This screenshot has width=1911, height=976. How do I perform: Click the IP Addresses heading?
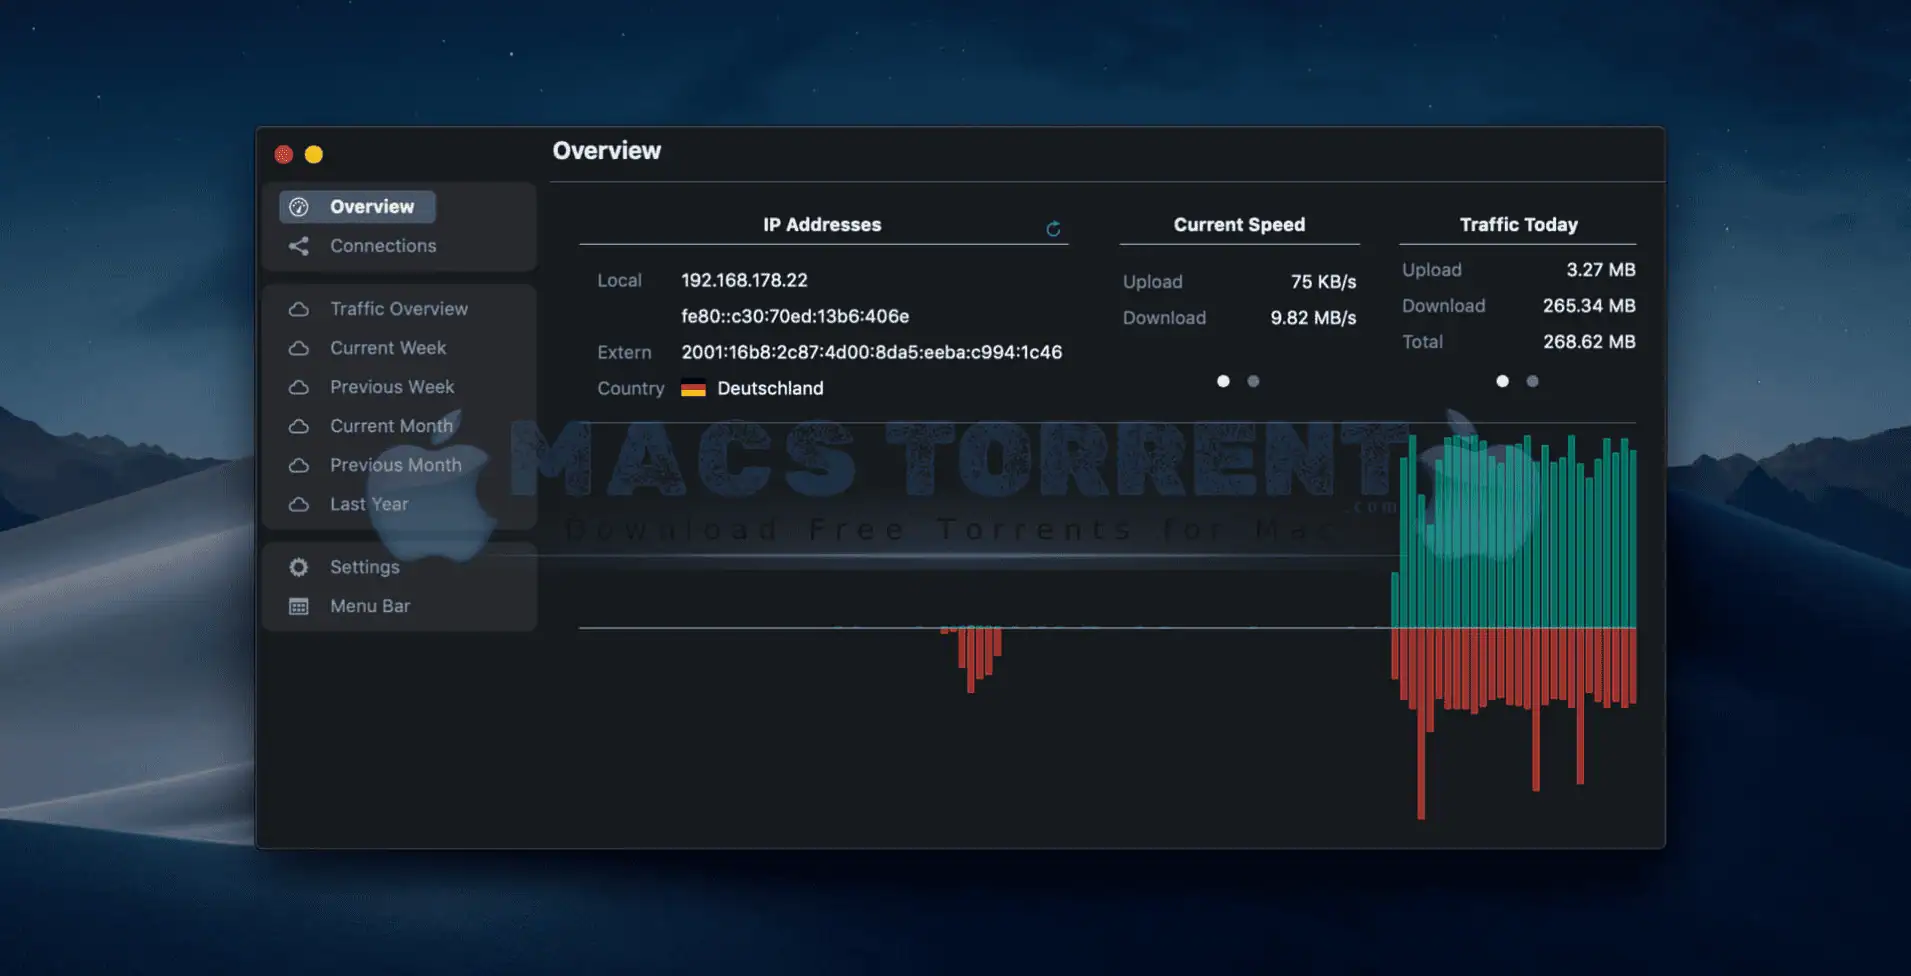[822, 225]
